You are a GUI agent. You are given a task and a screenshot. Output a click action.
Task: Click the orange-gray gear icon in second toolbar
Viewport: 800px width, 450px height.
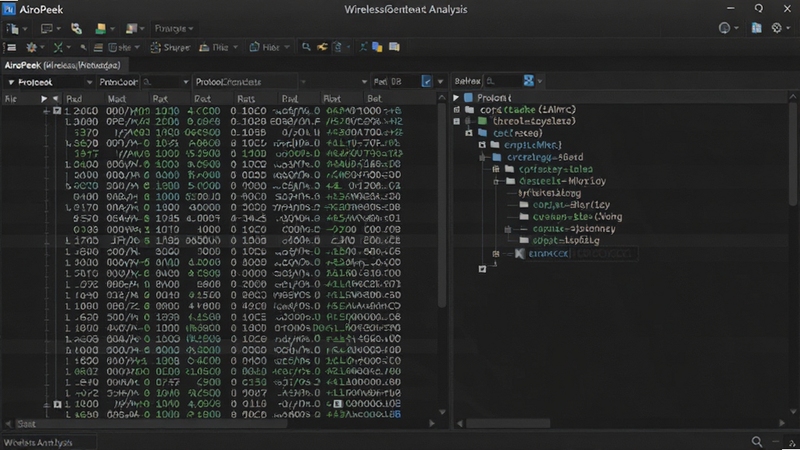(31, 47)
